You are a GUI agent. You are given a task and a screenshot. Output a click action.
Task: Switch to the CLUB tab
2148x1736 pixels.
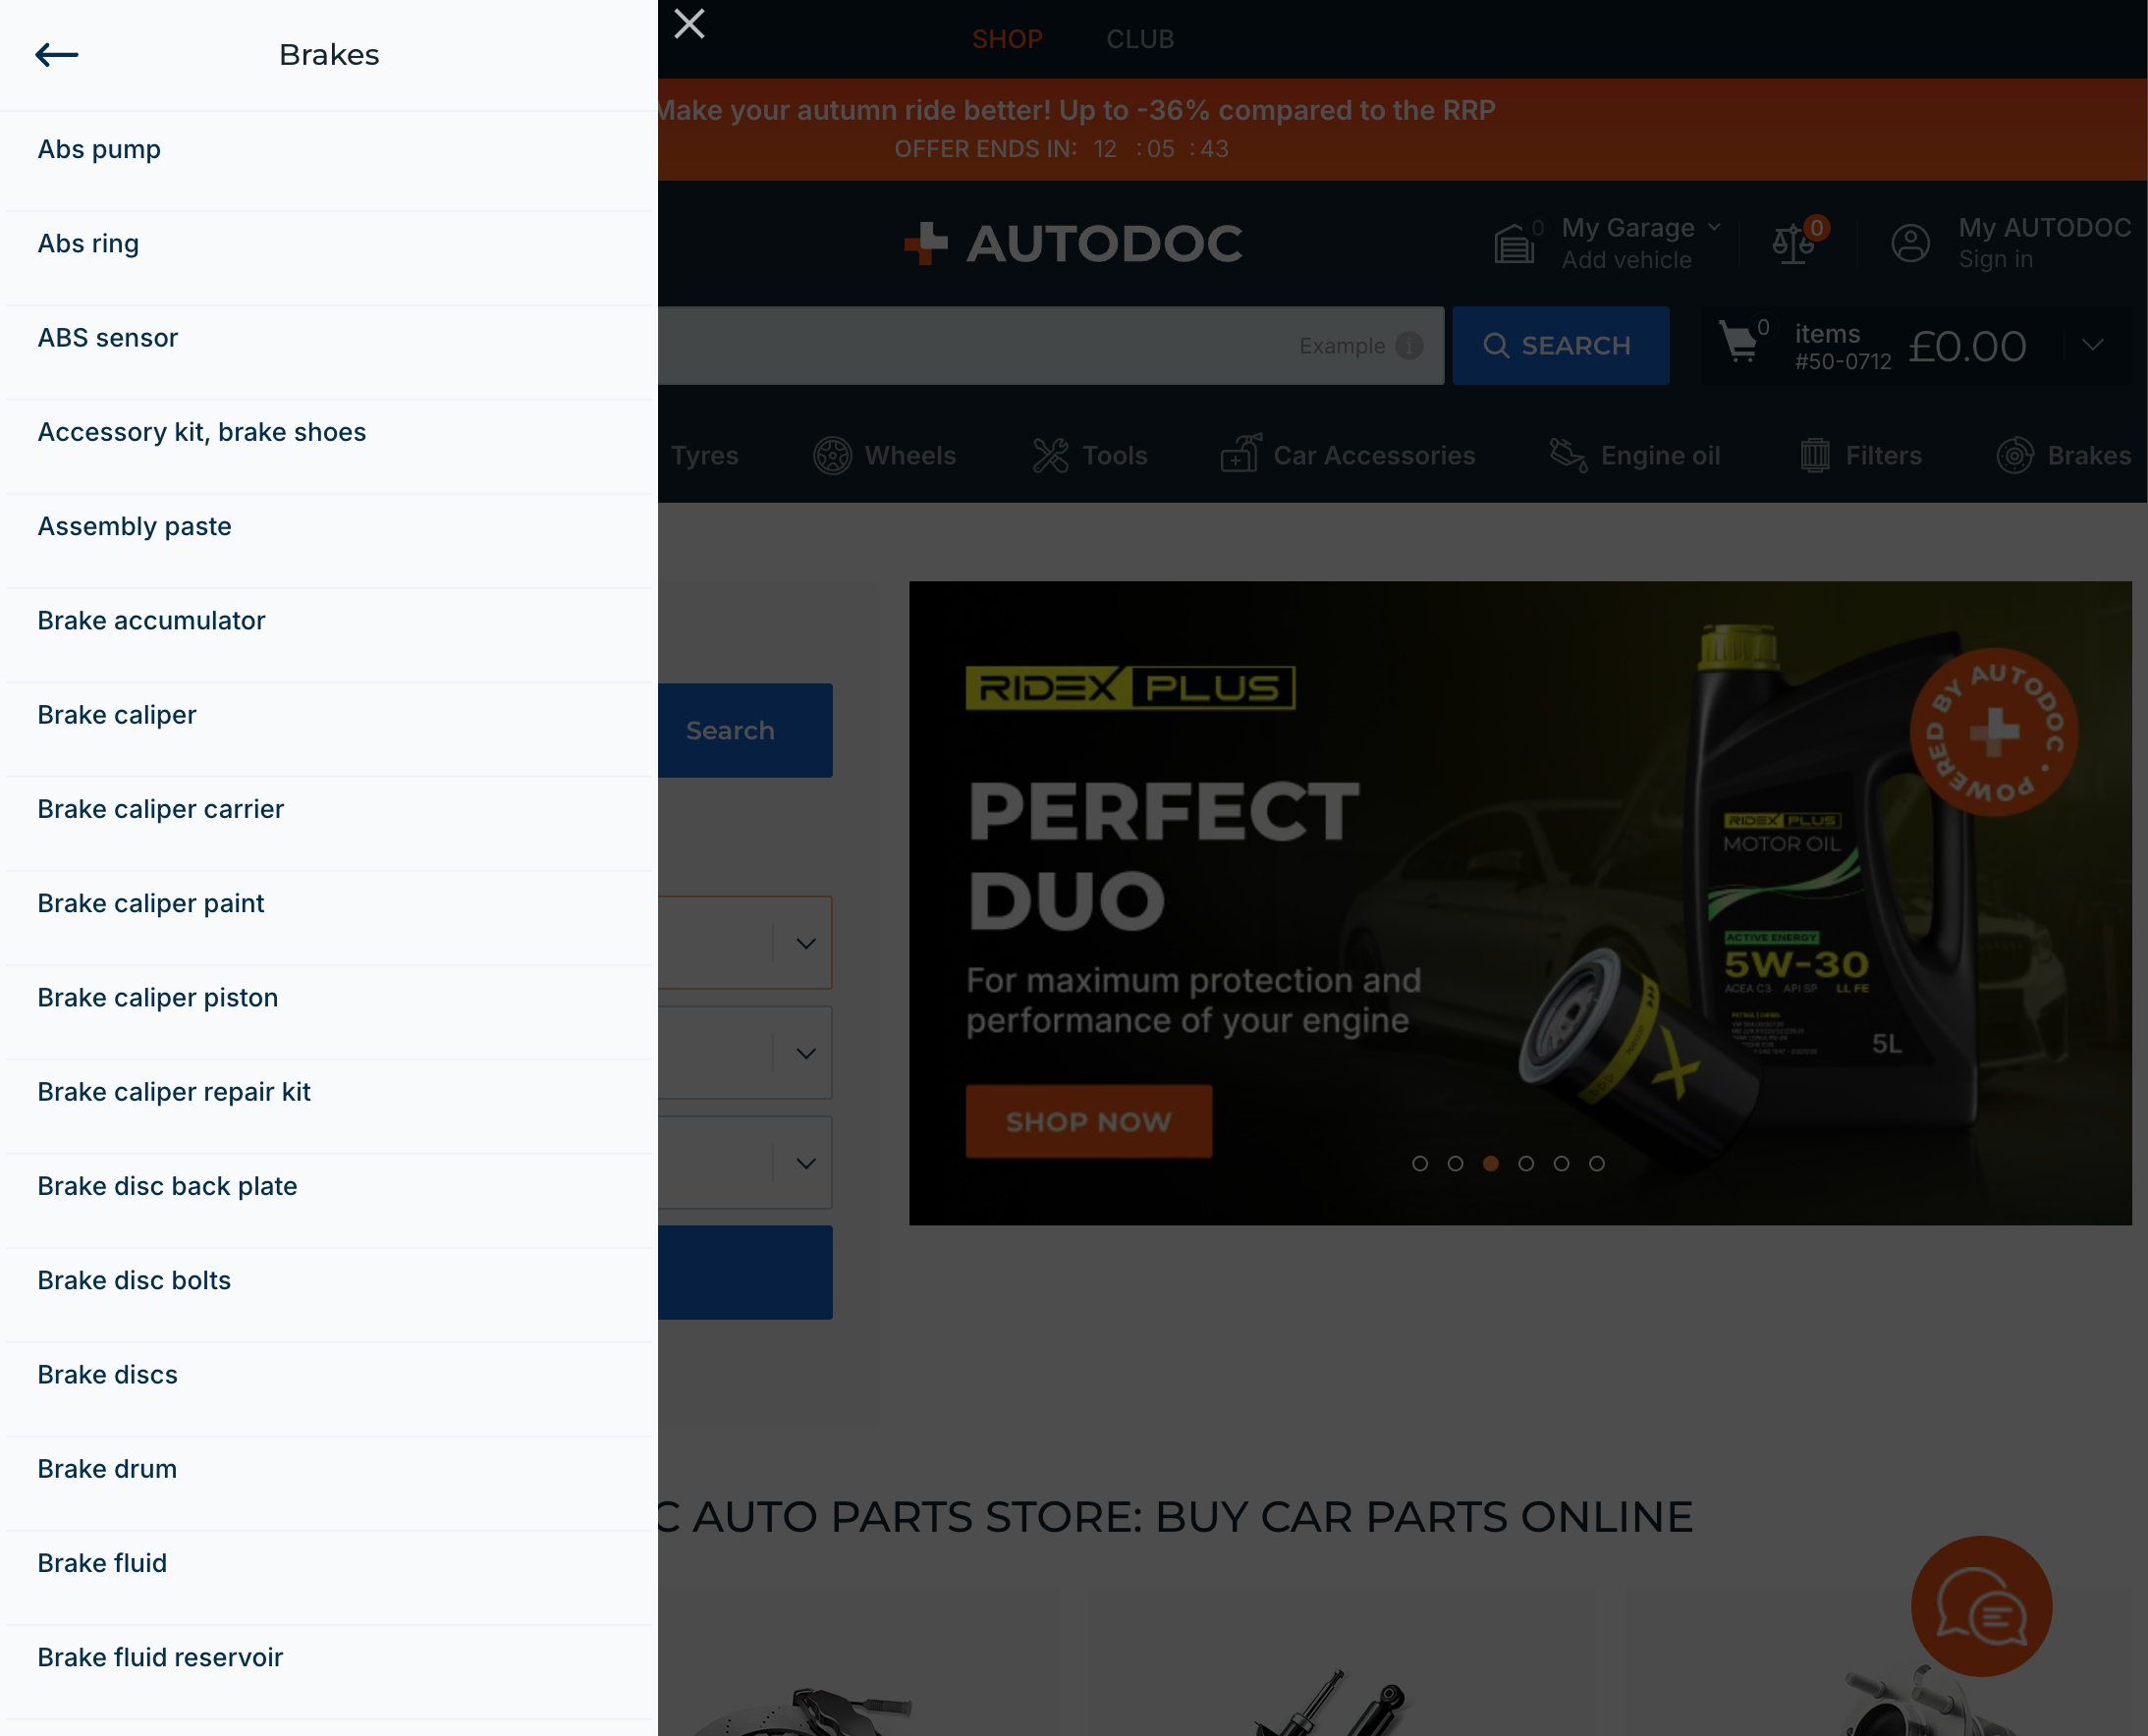point(1139,39)
